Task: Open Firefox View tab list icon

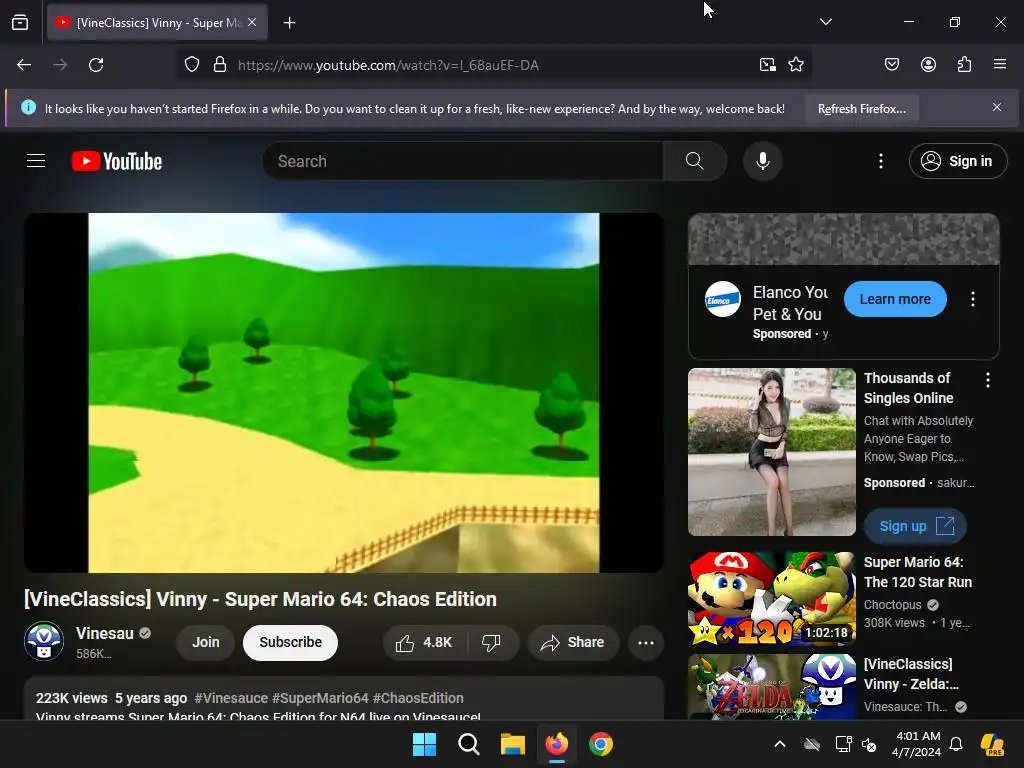Action: click(20, 23)
